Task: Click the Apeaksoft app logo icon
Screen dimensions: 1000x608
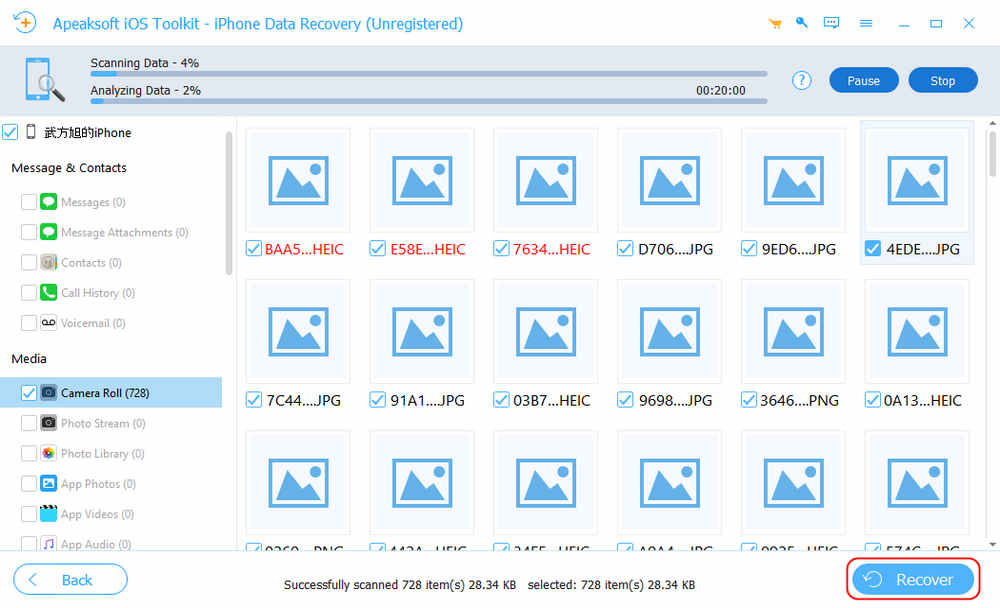Action: click(24, 23)
